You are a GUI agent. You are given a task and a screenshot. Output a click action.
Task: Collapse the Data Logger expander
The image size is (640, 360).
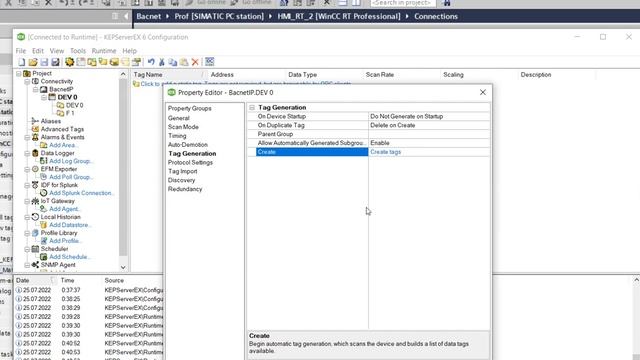click(x=27, y=153)
